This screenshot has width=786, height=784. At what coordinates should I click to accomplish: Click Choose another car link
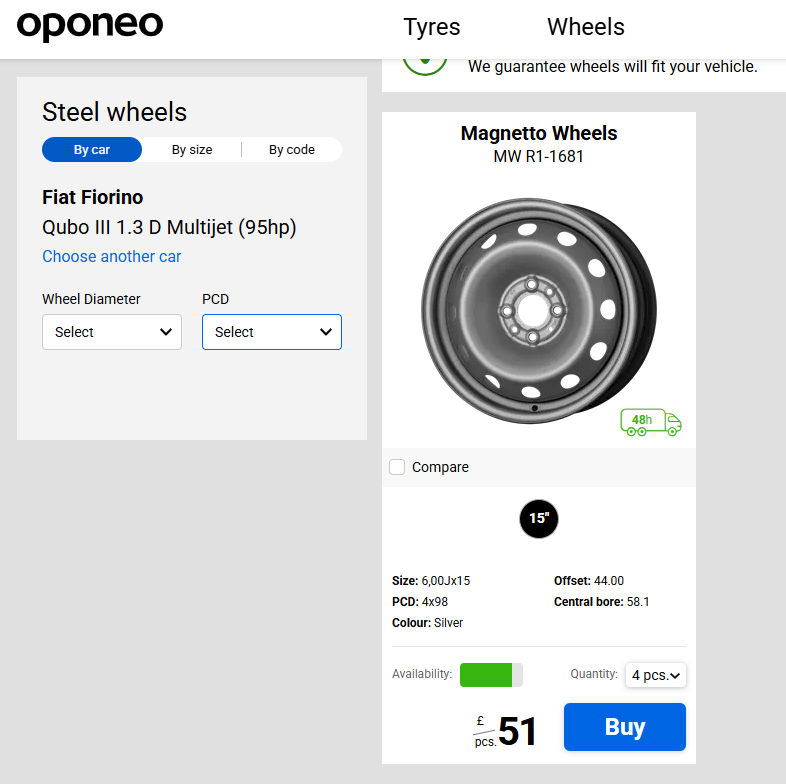[112, 257]
